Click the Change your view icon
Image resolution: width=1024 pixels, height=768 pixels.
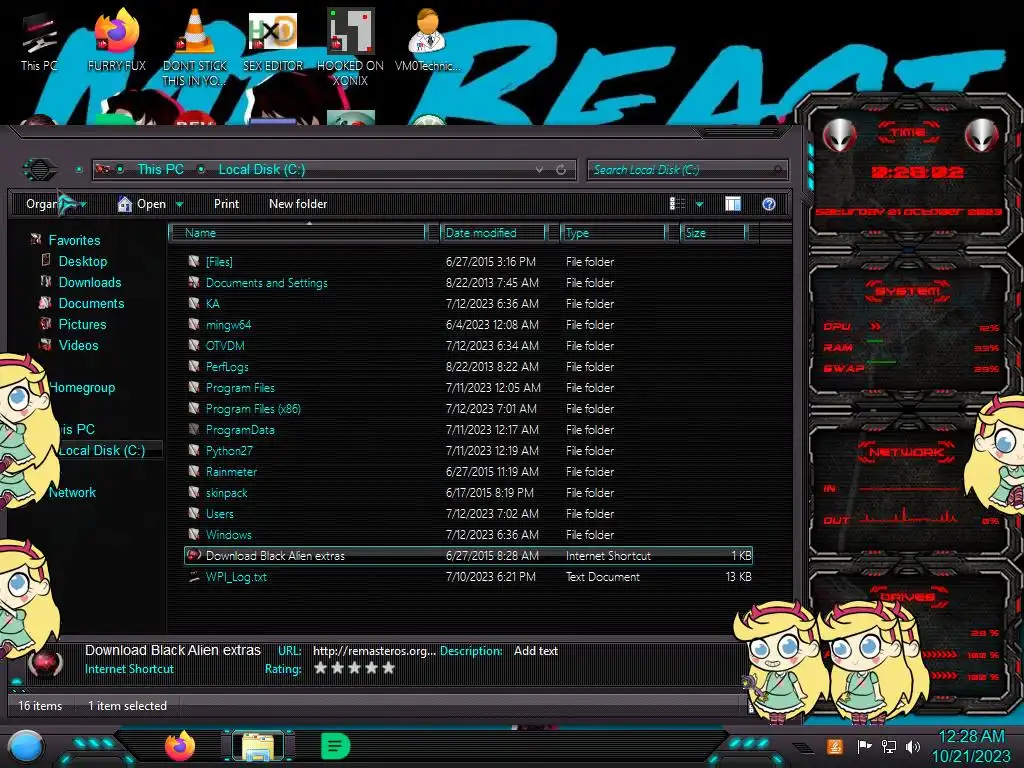click(x=677, y=204)
